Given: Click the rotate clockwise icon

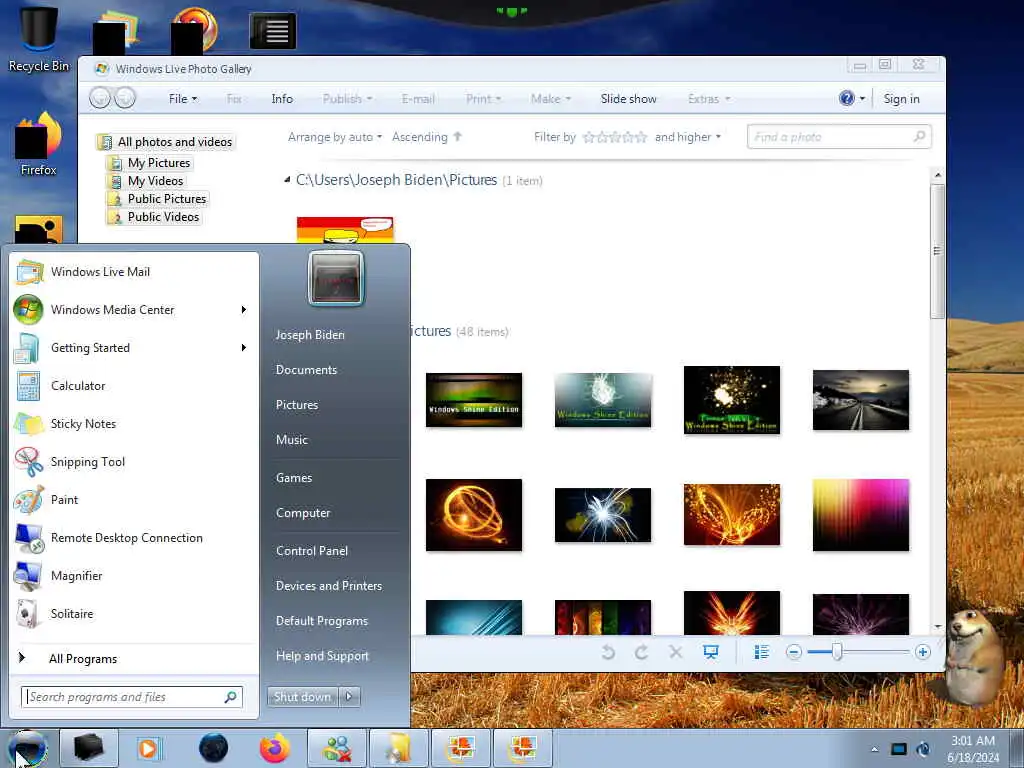Looking at the screenshot, I should [641, 652].
